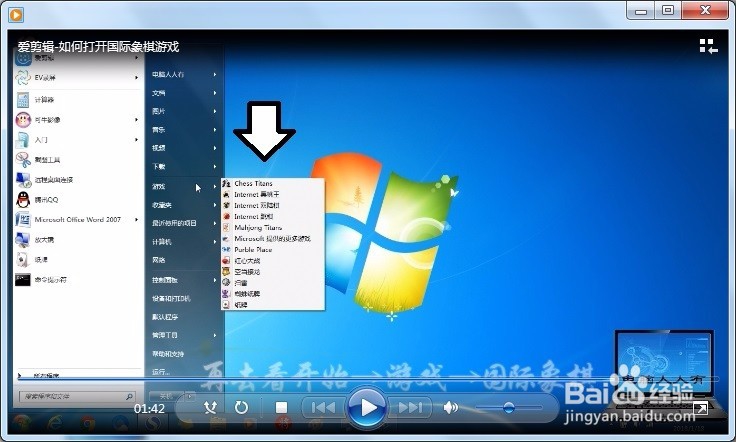Skip to the previous track
The width and height of the screenshot is (736, 442).
pyautogui.click(x=323, y=407)
